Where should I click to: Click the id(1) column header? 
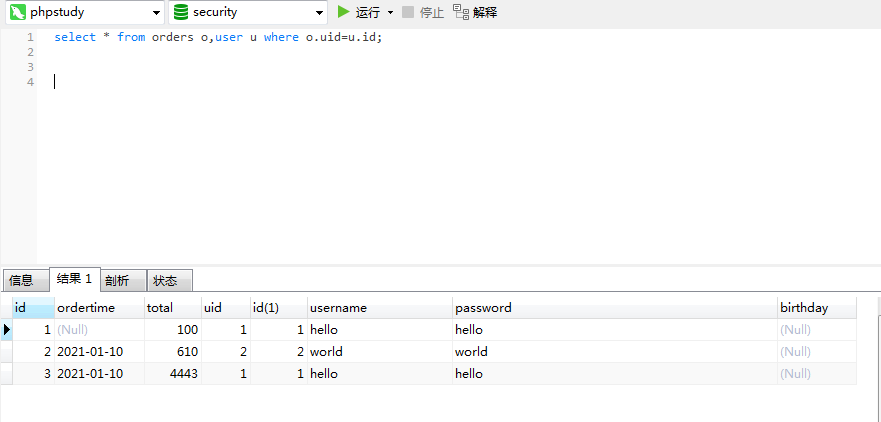click(x=279, y=307)
